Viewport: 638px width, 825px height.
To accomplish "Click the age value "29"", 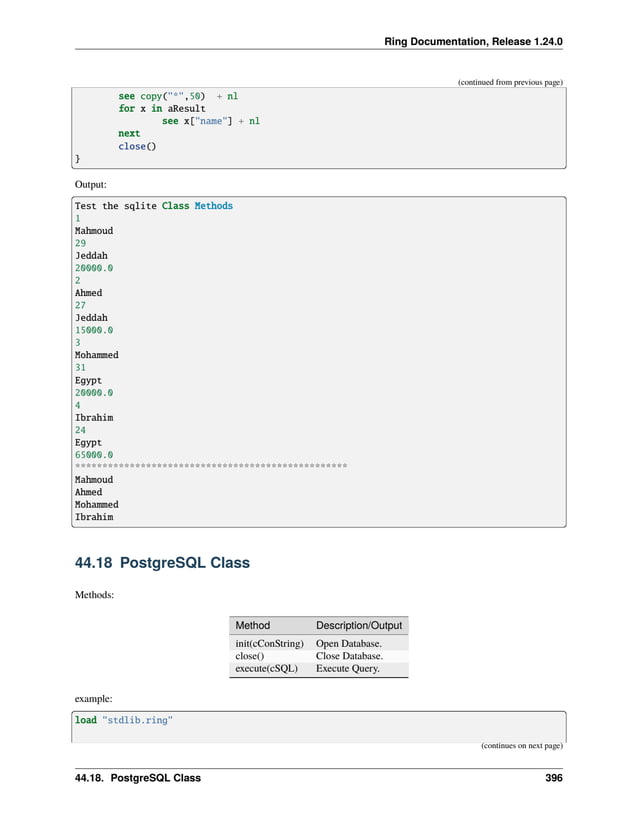I will tap(80, 243).
